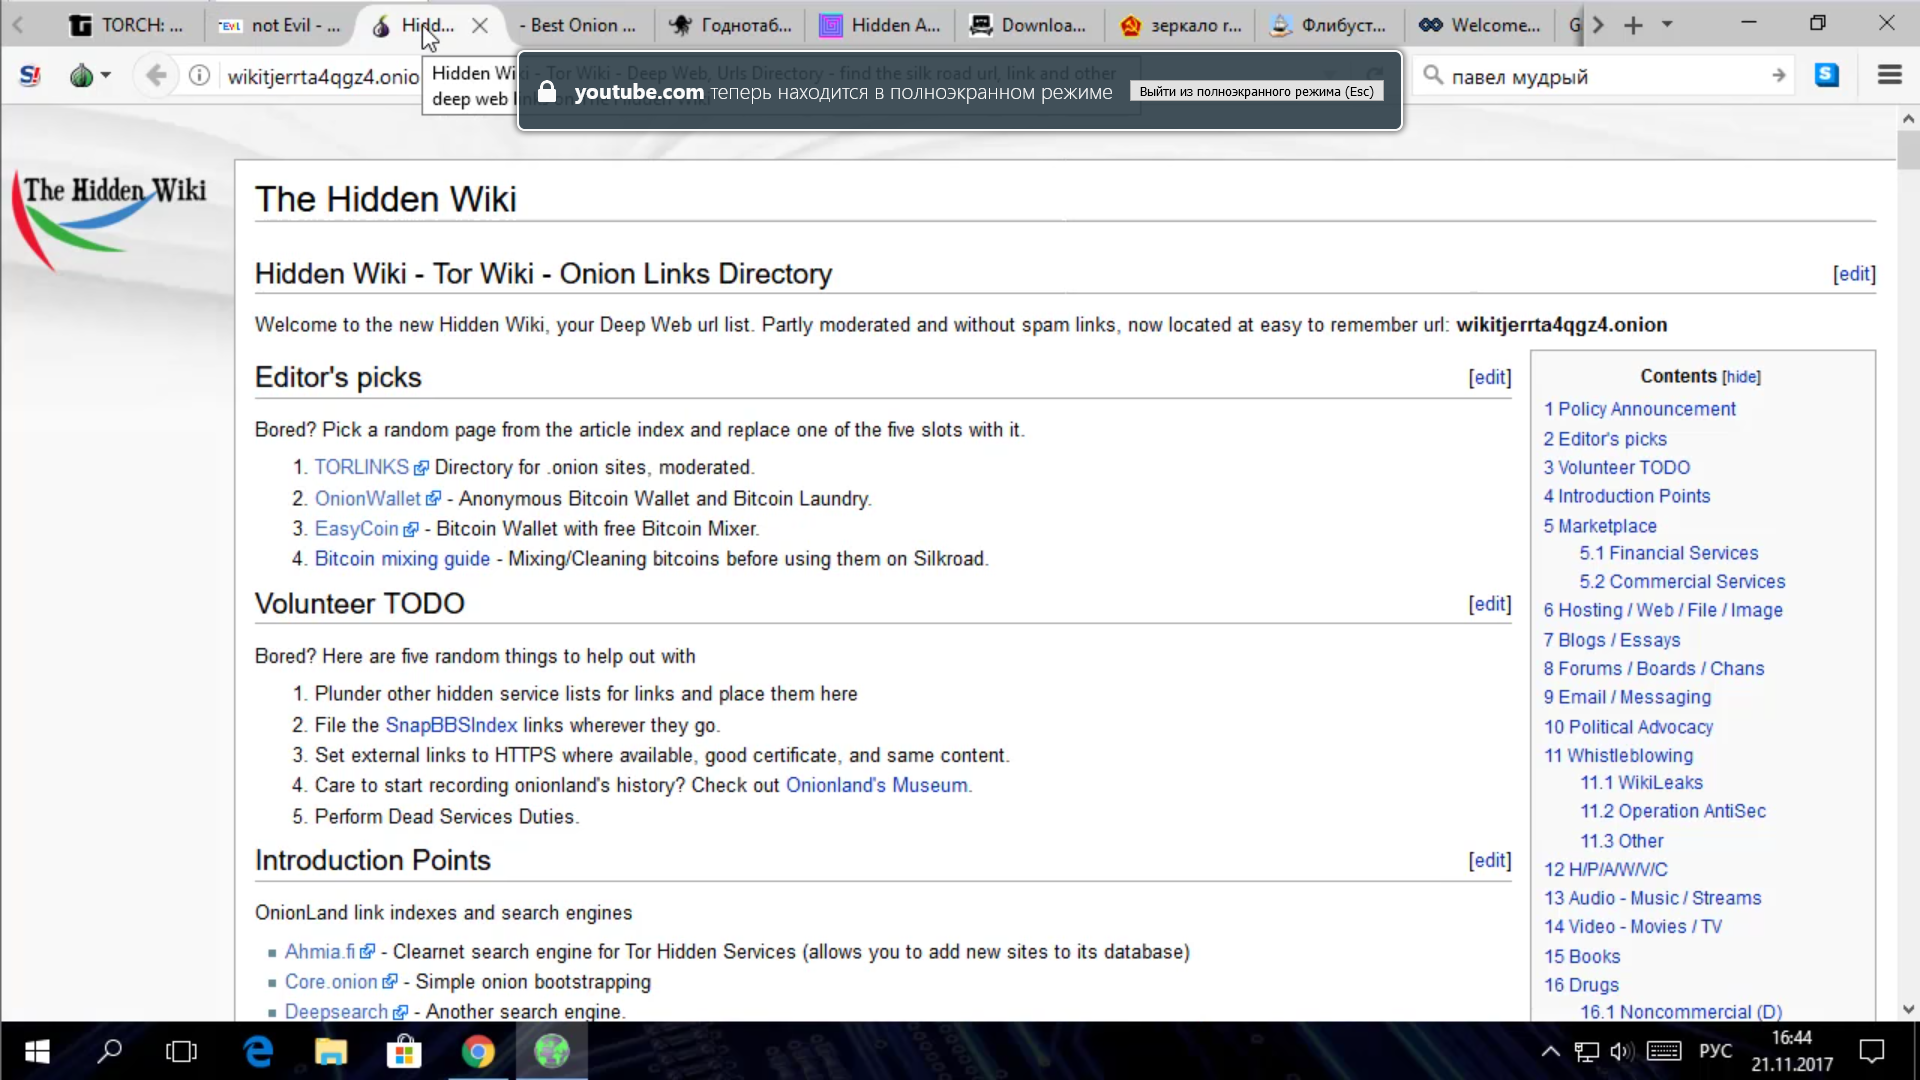Edit the Introduction Points section

1490,860
